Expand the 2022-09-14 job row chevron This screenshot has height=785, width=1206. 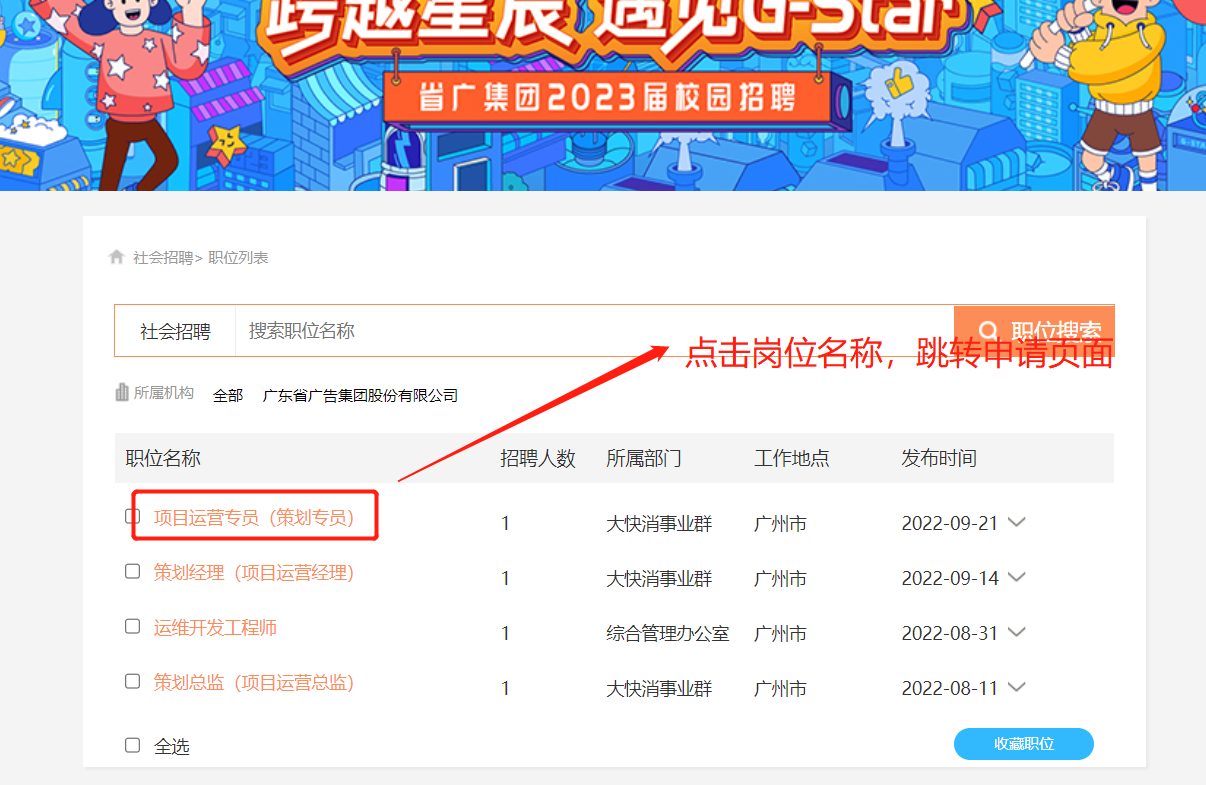(1017, 577)
